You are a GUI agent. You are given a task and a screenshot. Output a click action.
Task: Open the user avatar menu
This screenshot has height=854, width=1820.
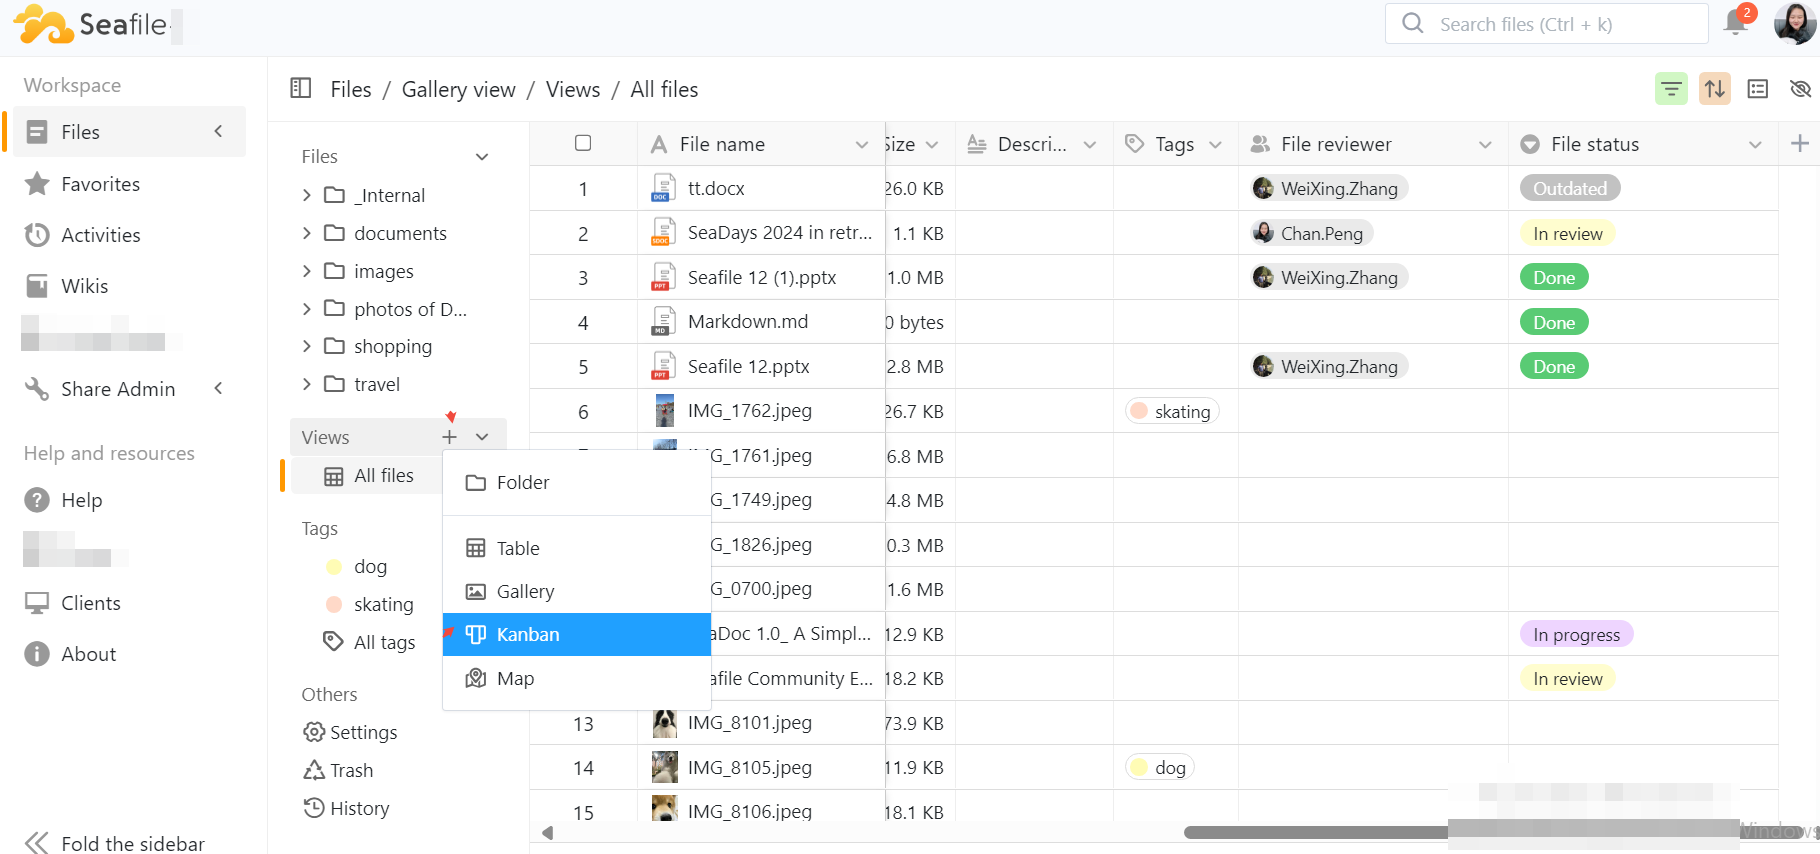1794,23
